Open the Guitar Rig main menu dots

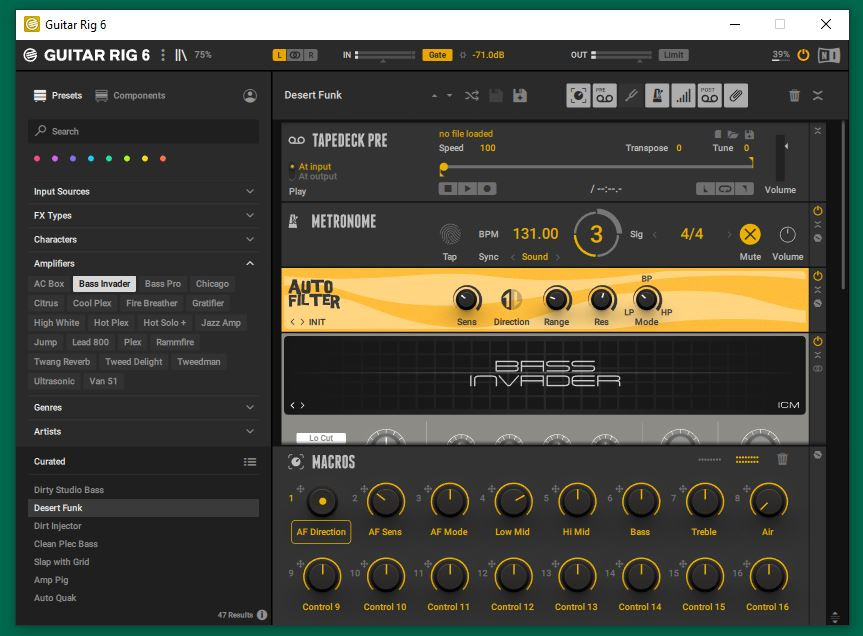point(163,55)
